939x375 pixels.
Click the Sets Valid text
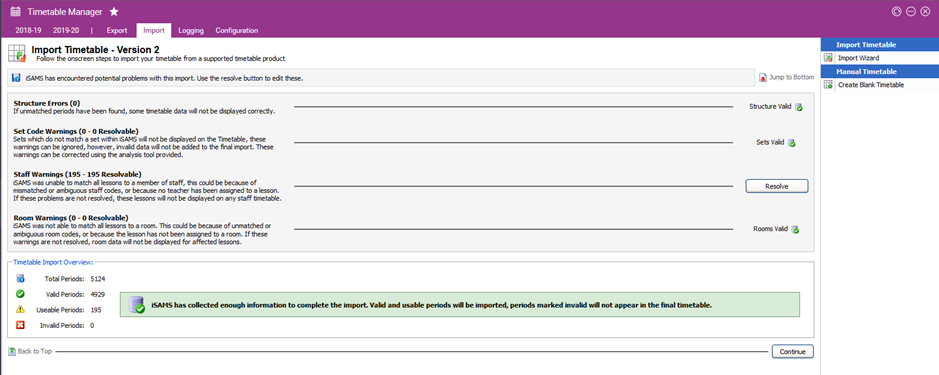point(770,143)
